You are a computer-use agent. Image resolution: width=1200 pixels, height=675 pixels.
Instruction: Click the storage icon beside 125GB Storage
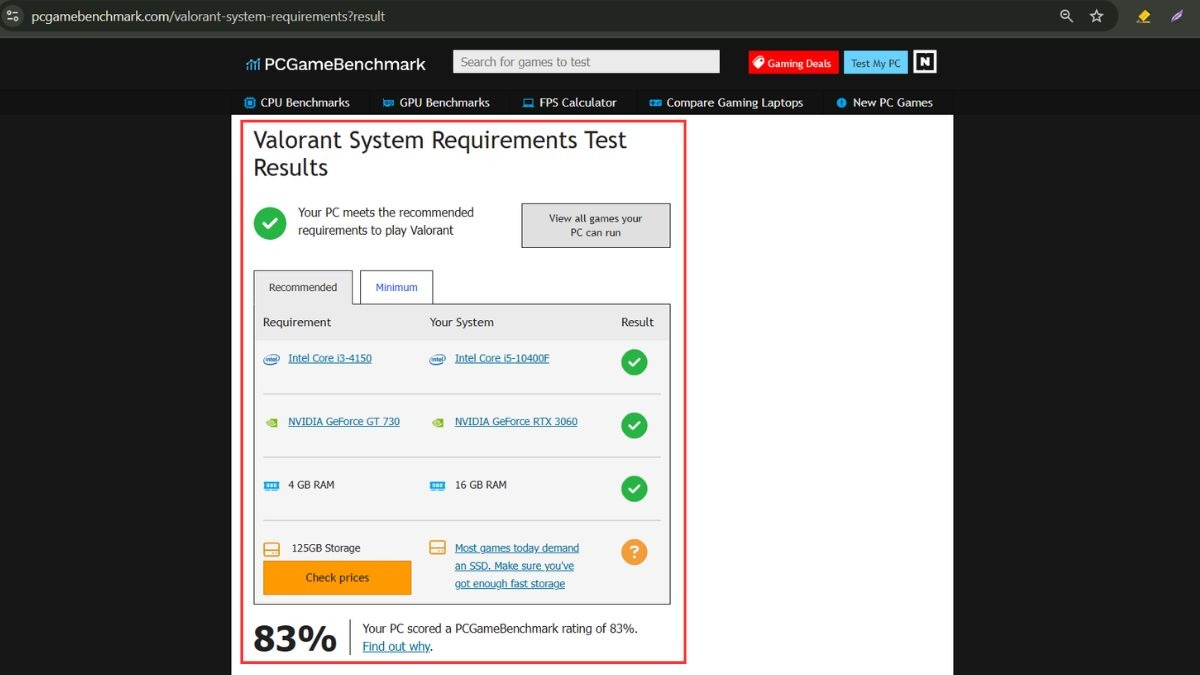click(271, 549)
